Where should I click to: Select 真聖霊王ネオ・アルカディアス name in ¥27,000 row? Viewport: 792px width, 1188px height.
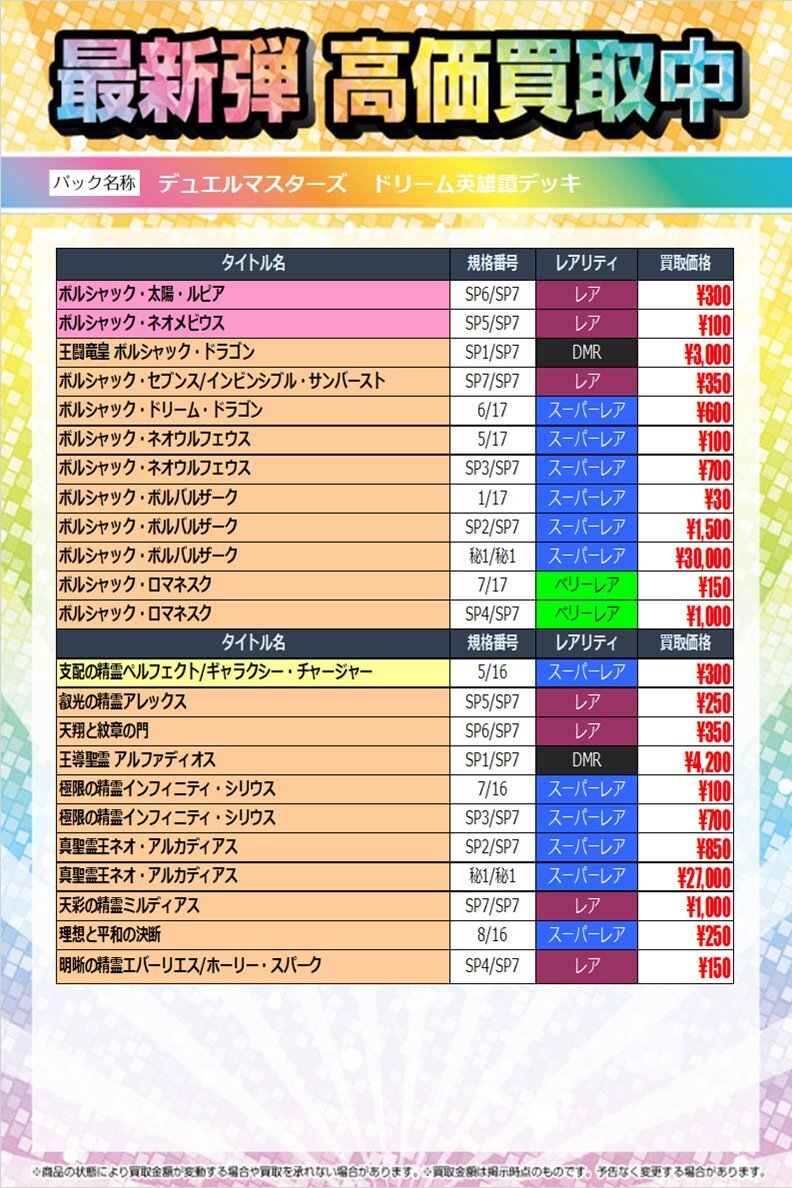(149, 876)
